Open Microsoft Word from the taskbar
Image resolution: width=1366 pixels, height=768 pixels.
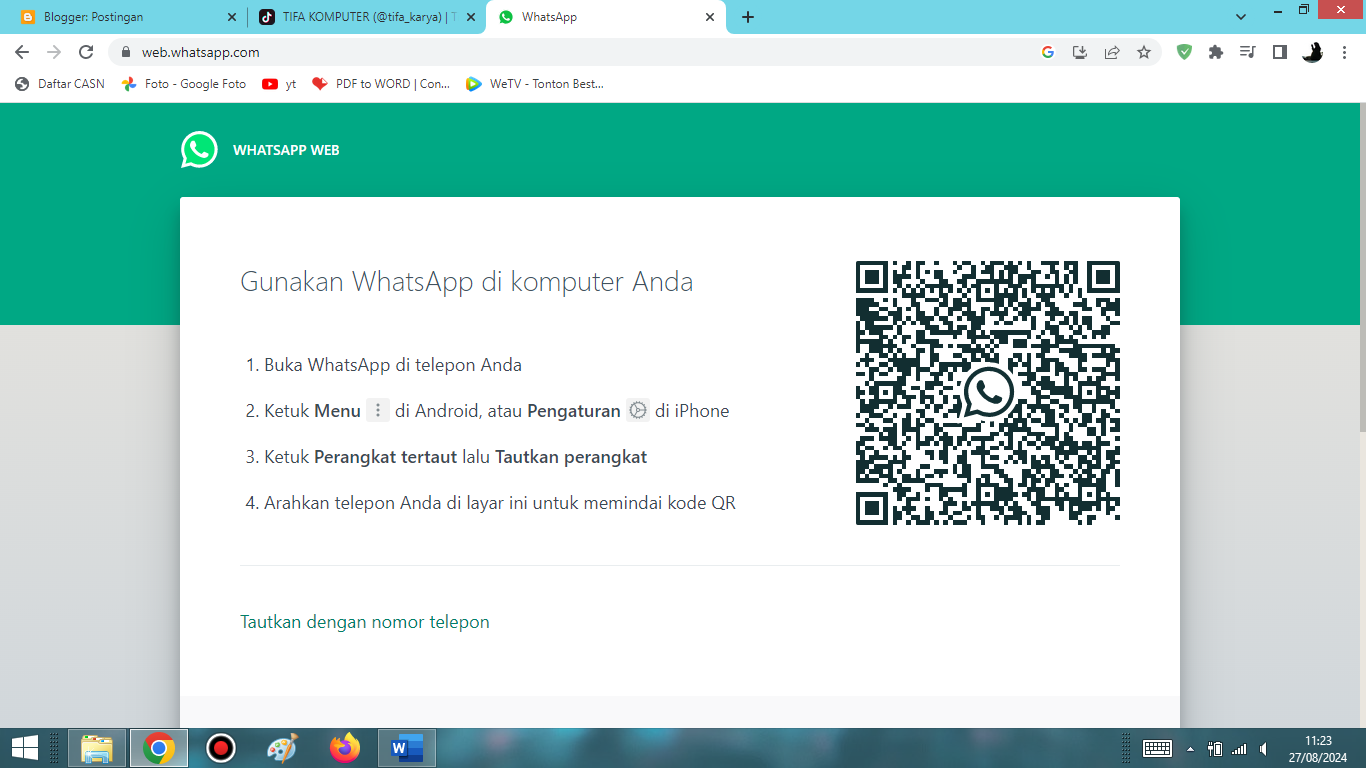click(407, 748)
